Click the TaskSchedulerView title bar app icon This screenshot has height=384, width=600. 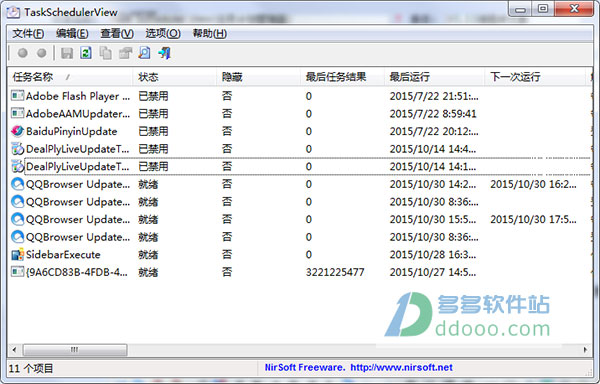[13, 12]
